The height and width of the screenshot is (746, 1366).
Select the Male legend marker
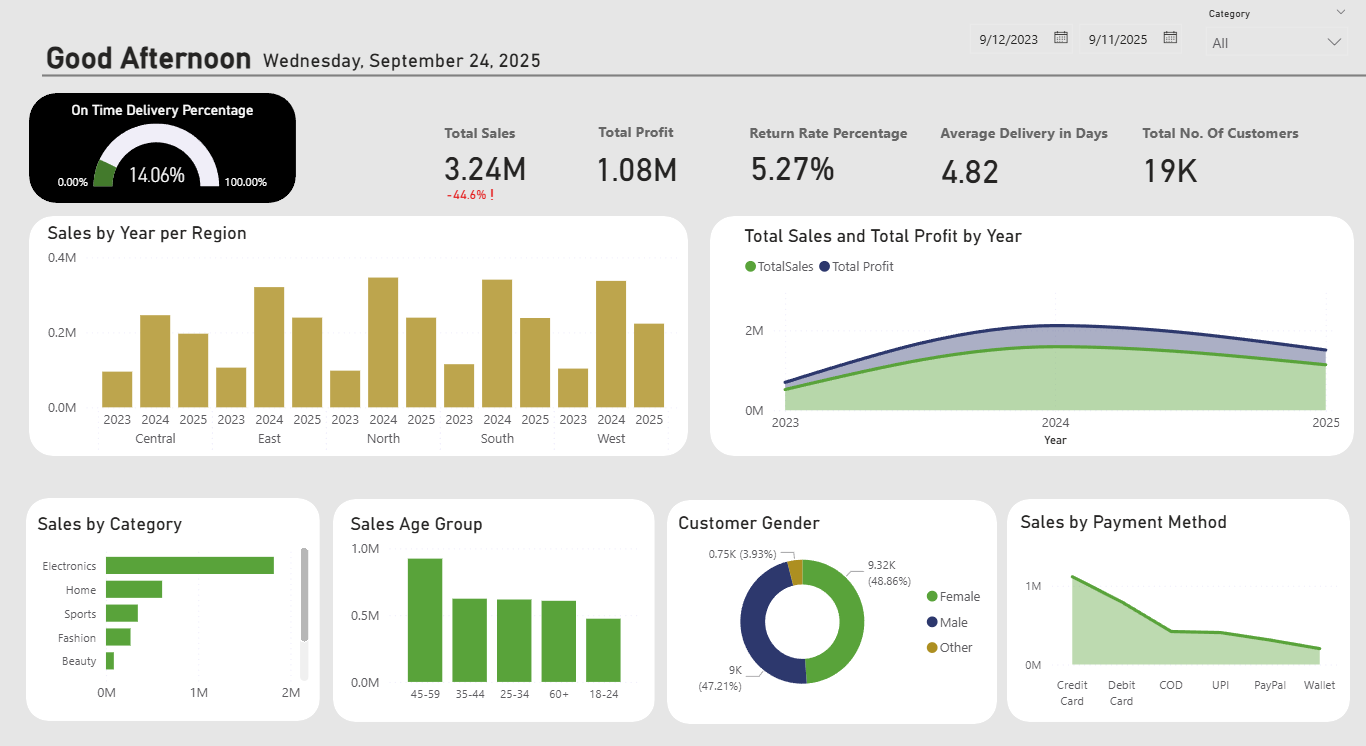pos(933,622)
